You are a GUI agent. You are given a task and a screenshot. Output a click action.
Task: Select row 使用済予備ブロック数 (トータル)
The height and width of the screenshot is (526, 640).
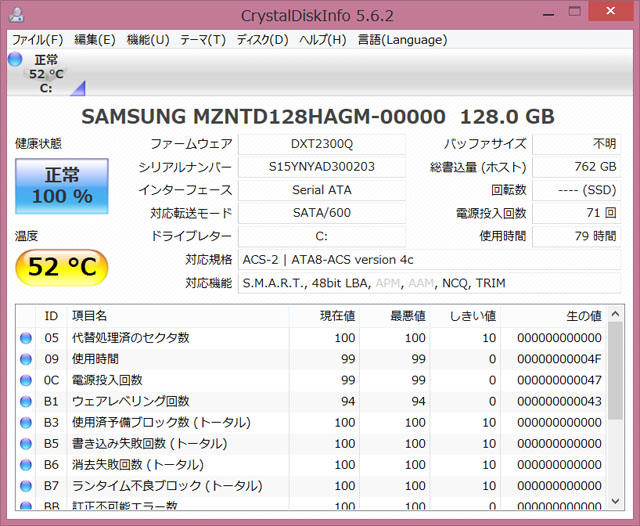pos(311,423)
